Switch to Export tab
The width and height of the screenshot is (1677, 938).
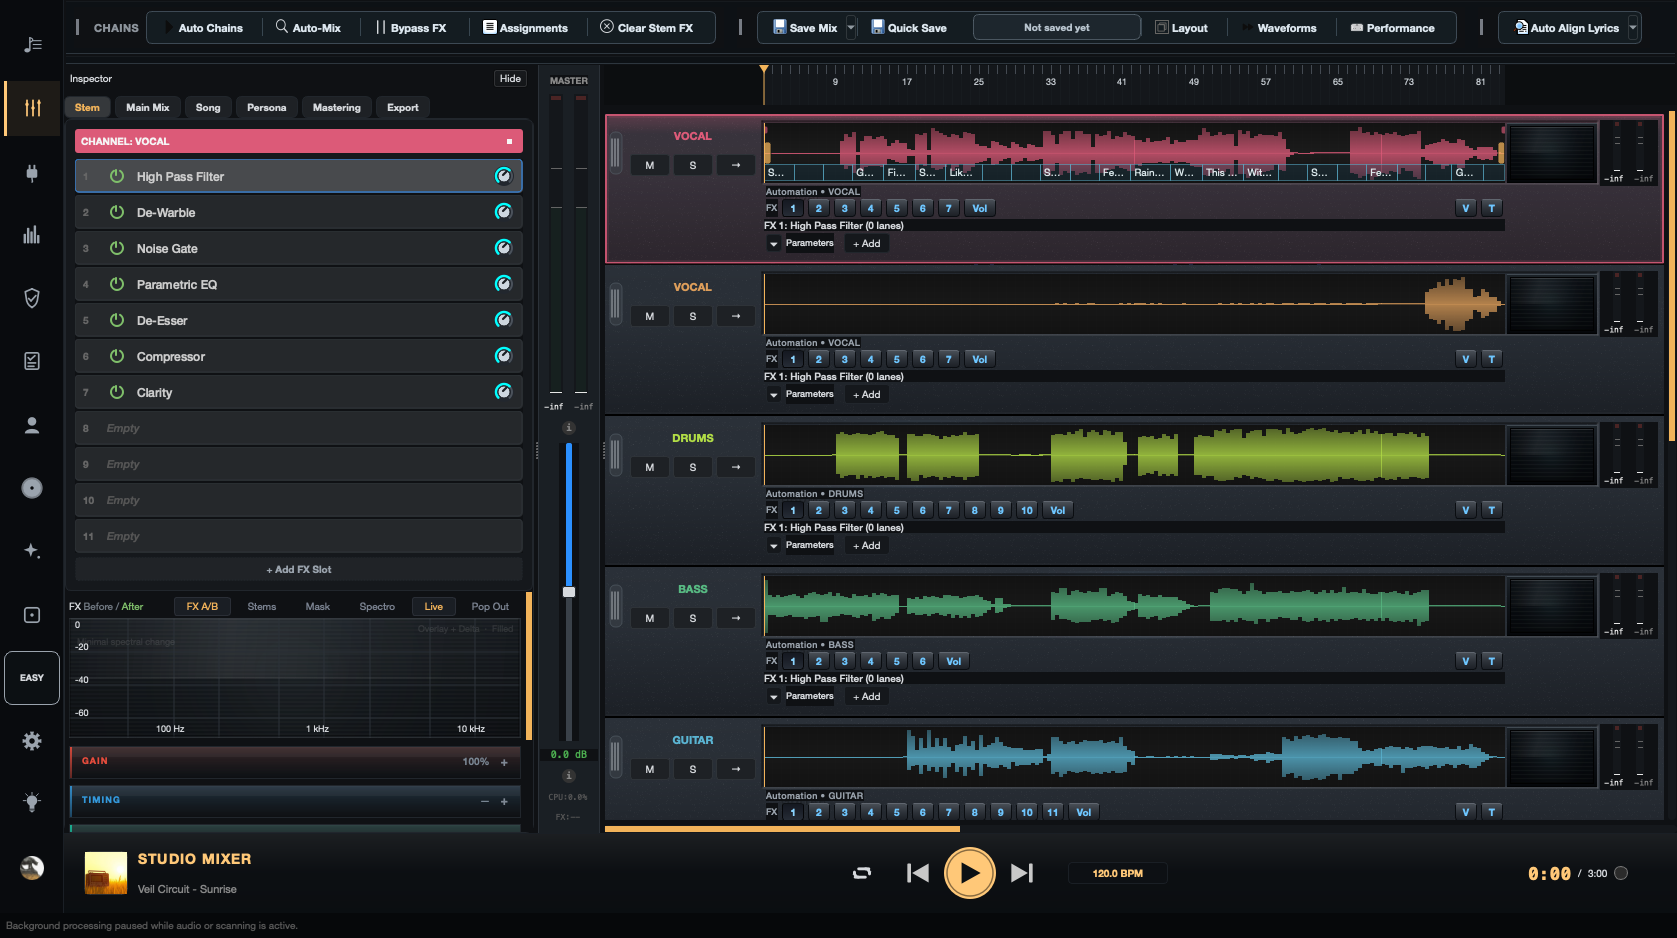point(403,107)
